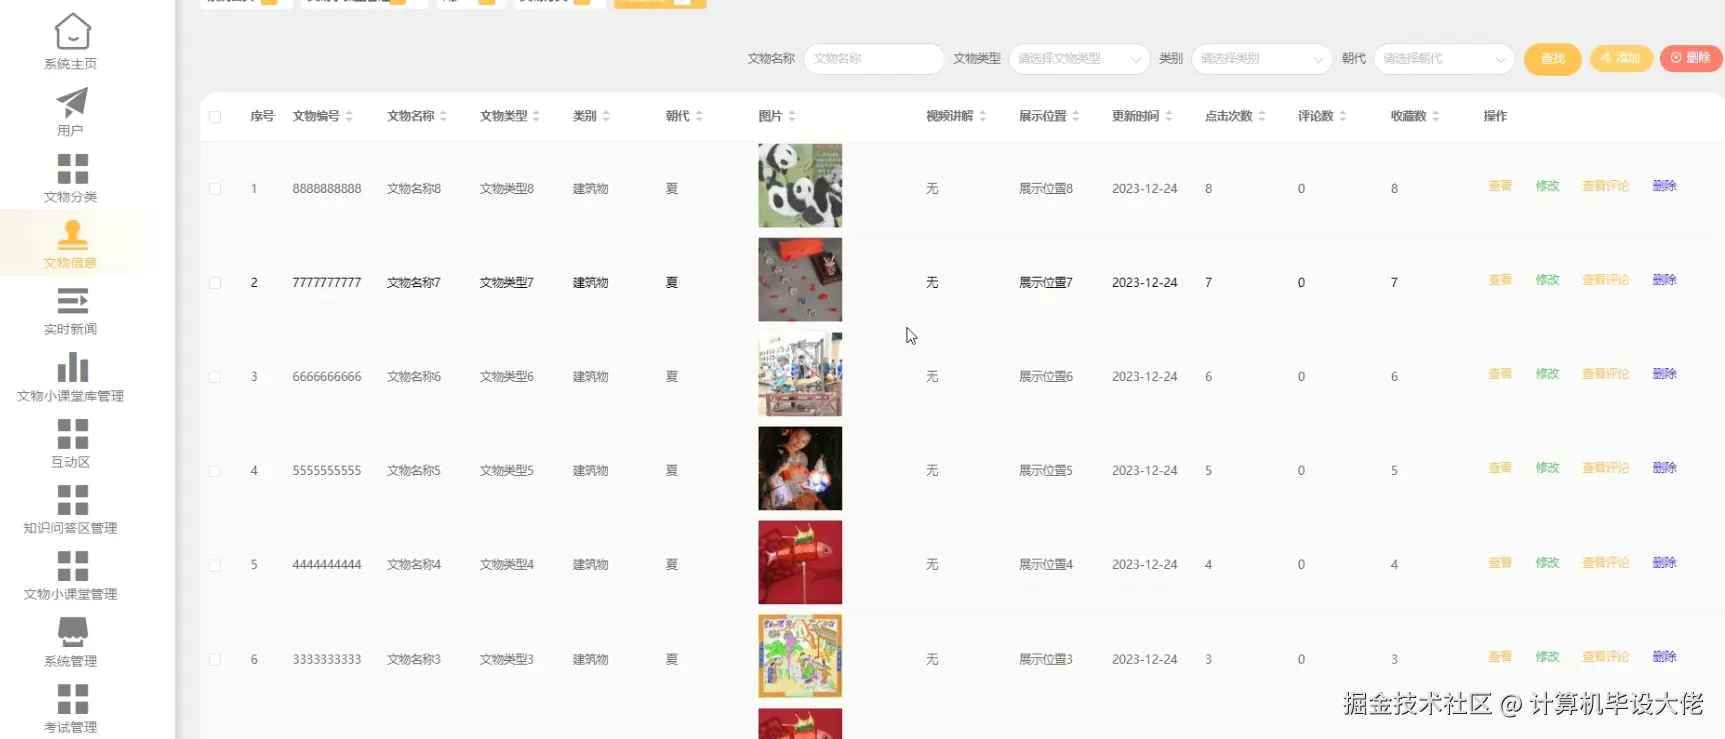This screenshot has height=739, width=1725.
Task: Sort by 类别 column arrows
Action: [606, 116]
